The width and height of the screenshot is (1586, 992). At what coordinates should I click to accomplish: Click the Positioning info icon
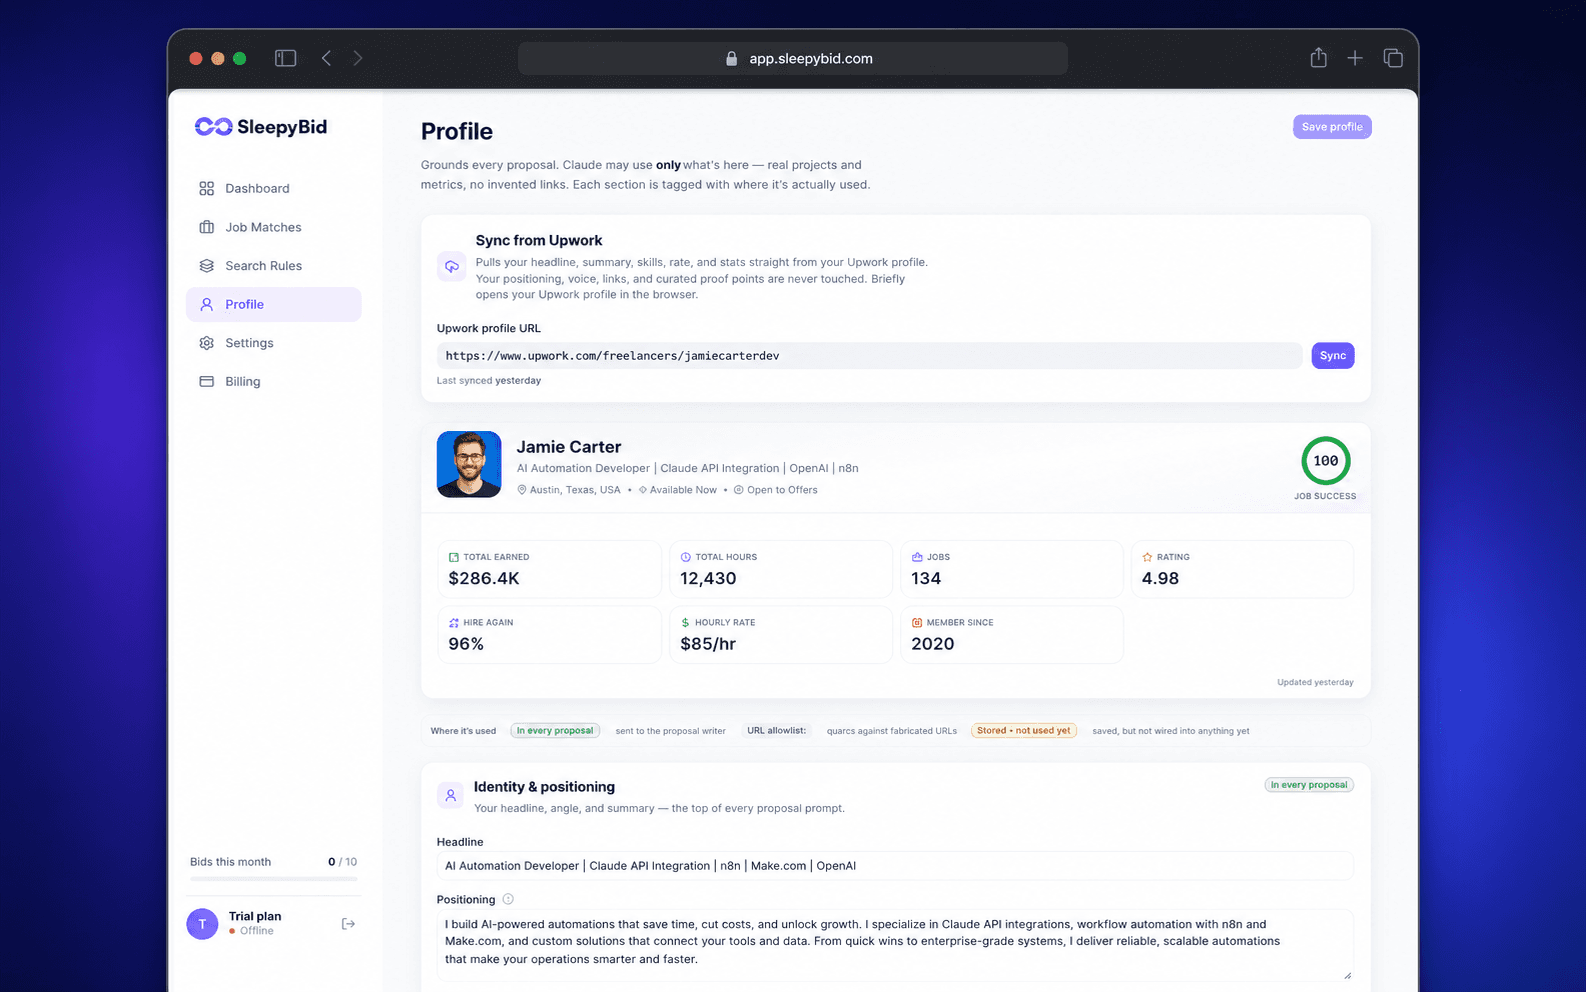click(x=508, y=899)
